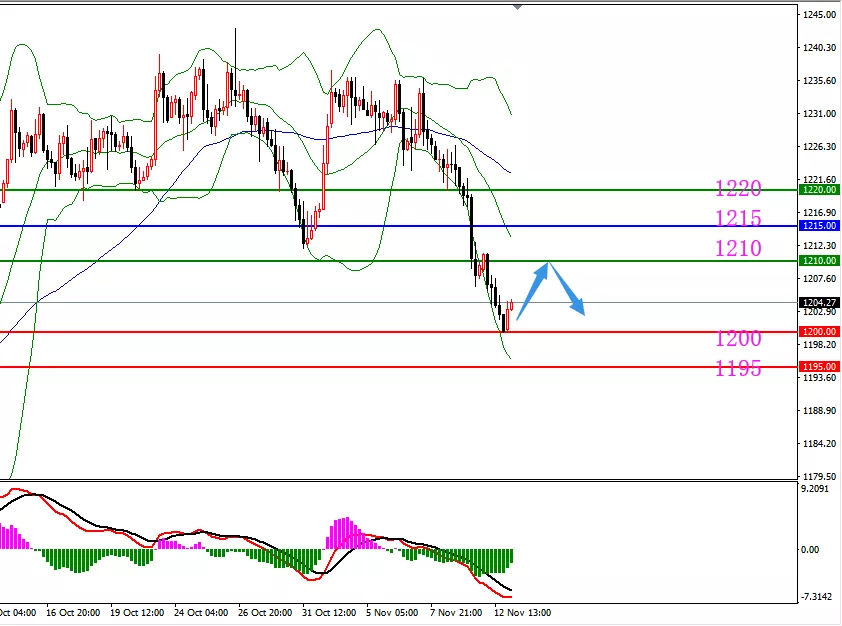Image resolution: width=842 pixels, height=626 pixels.
Task: Select the magenta 1210 text label
Action: 738,249
